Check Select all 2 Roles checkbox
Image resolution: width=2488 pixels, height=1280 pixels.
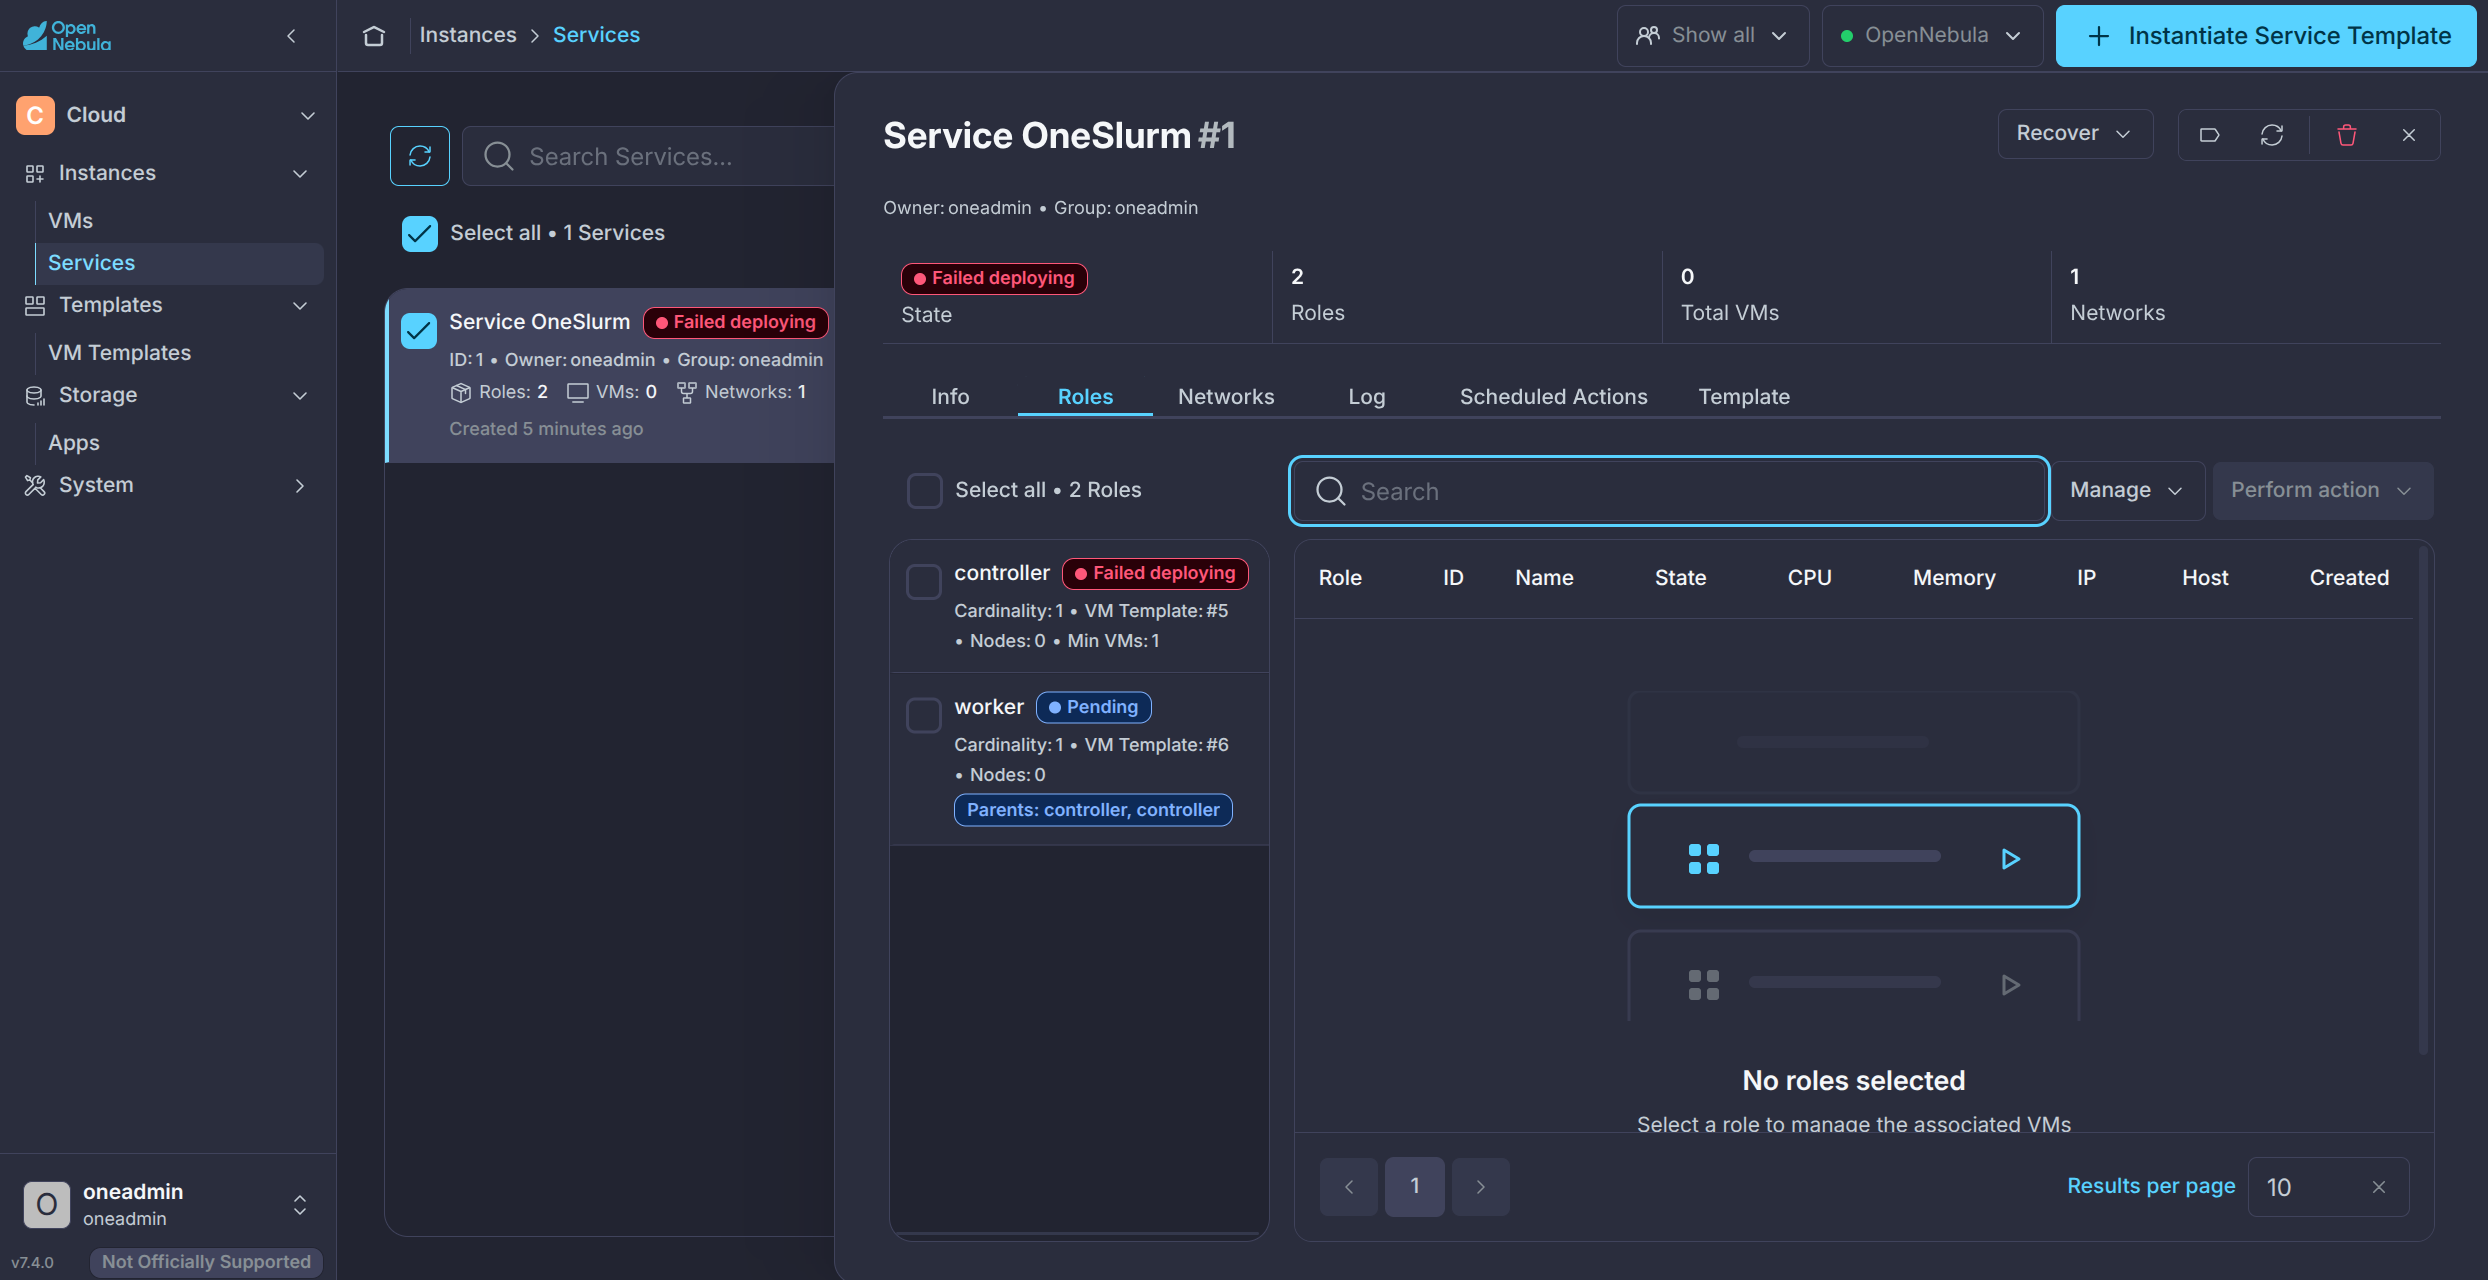925,490
